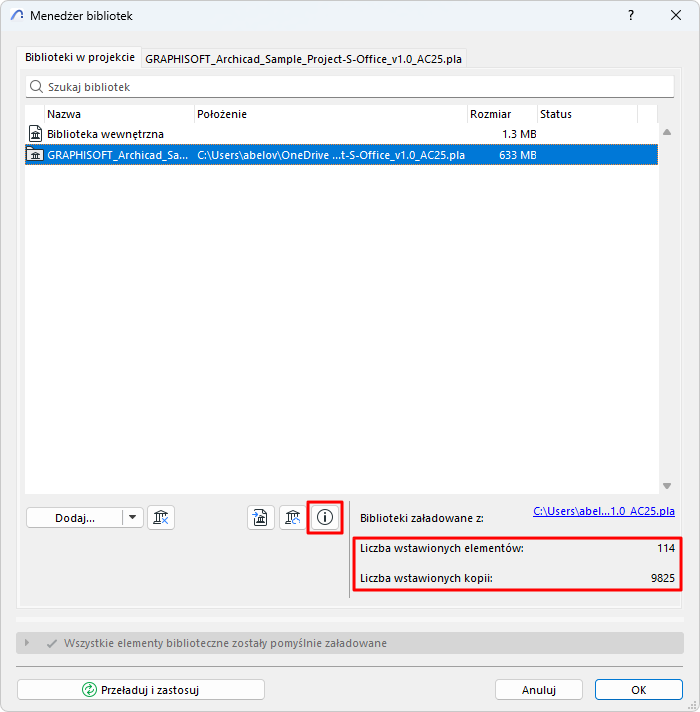Click the embed library to project icon
Screen dimensions: 700x712
click(261, 517)
